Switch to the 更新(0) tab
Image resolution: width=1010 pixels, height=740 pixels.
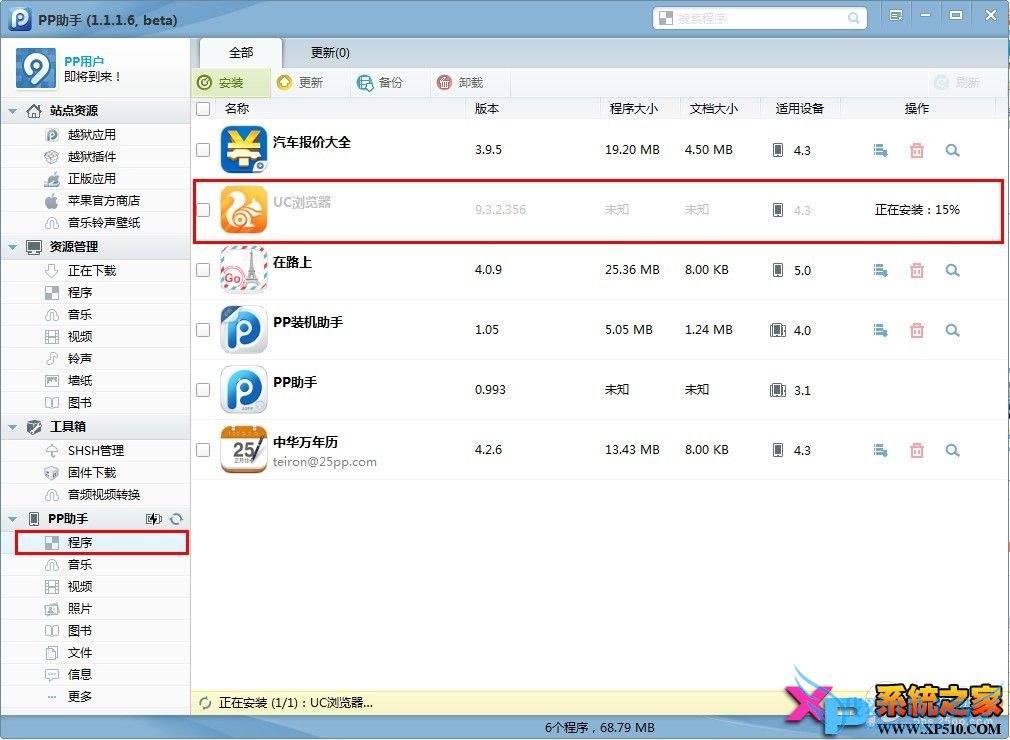point(330,53)
